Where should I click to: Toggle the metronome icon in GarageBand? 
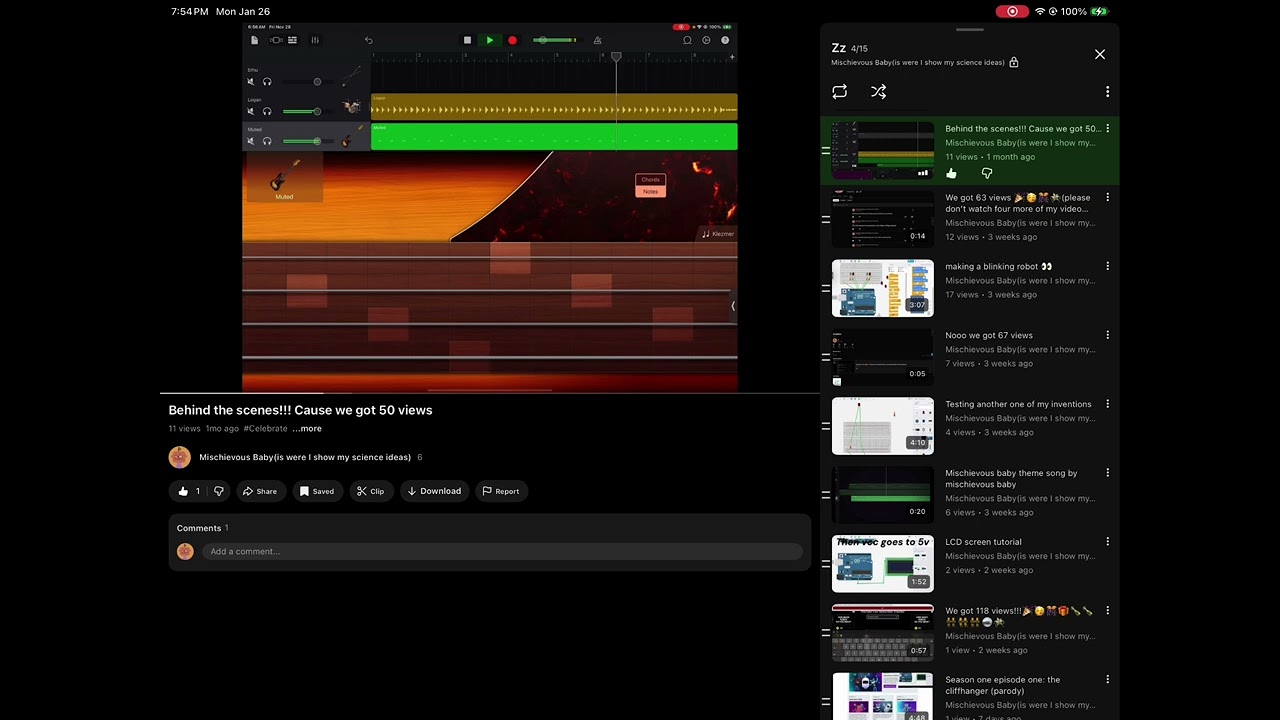597,40
